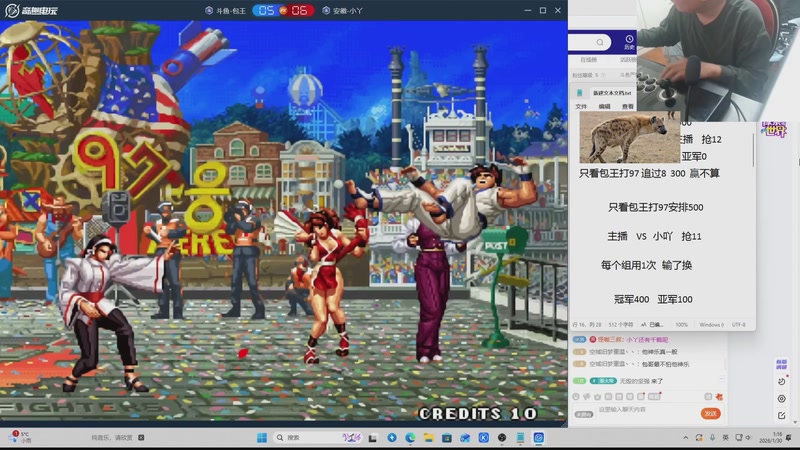Click the edit pencil icon in side panel
This screenshot has height=450, width=800.
[x=782, y=416]
